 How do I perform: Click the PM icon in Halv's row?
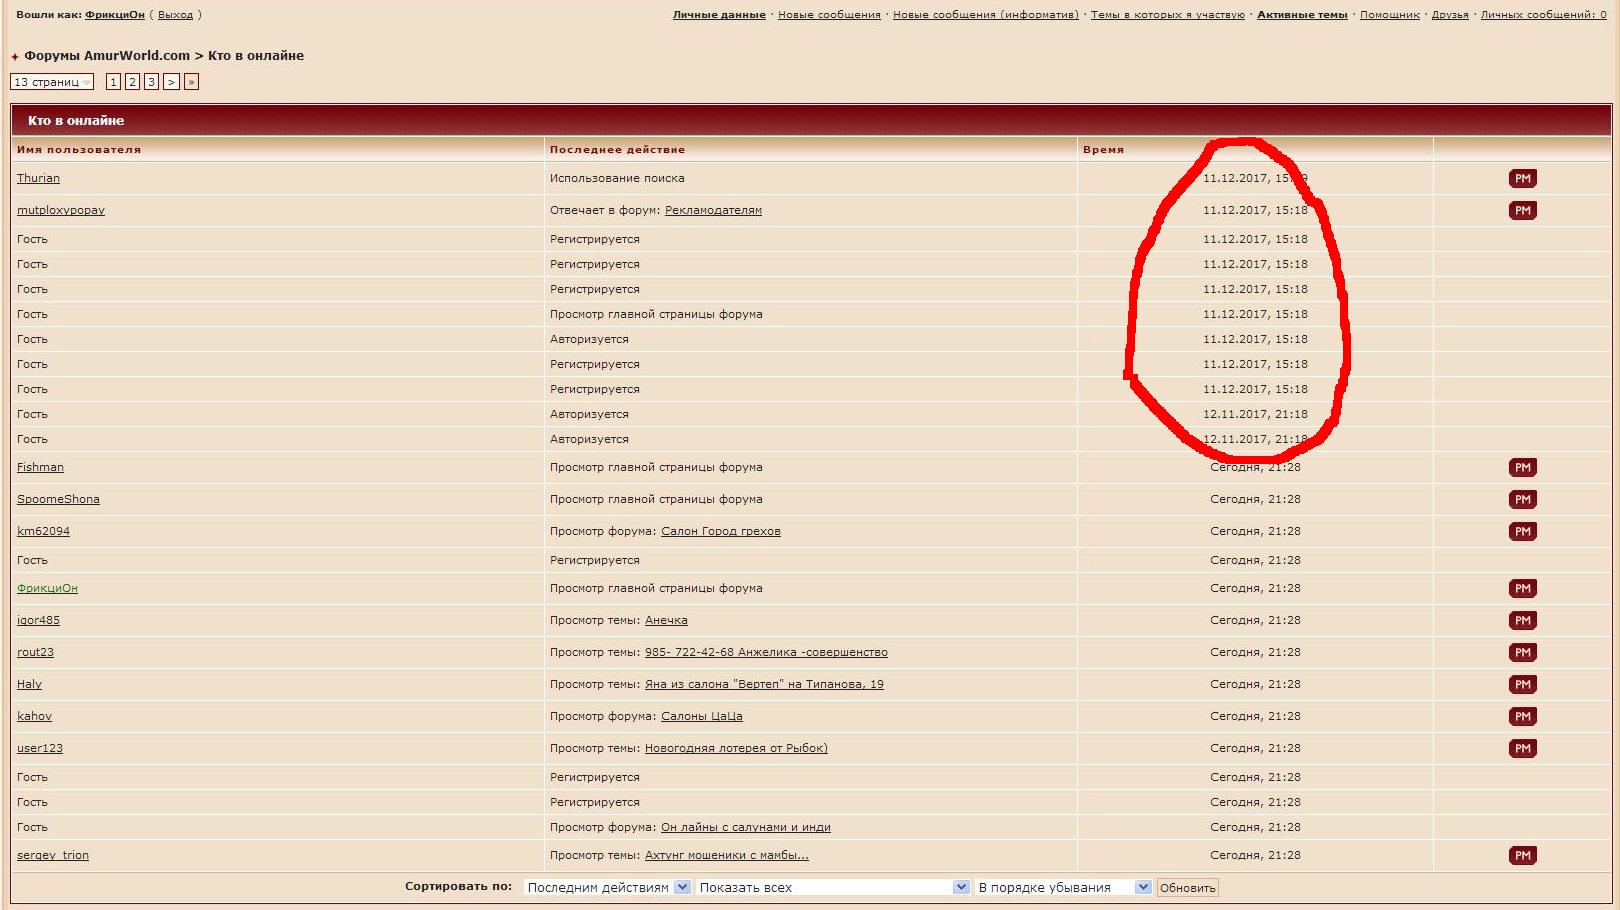pyautogui.click(x=1522, y=685)
